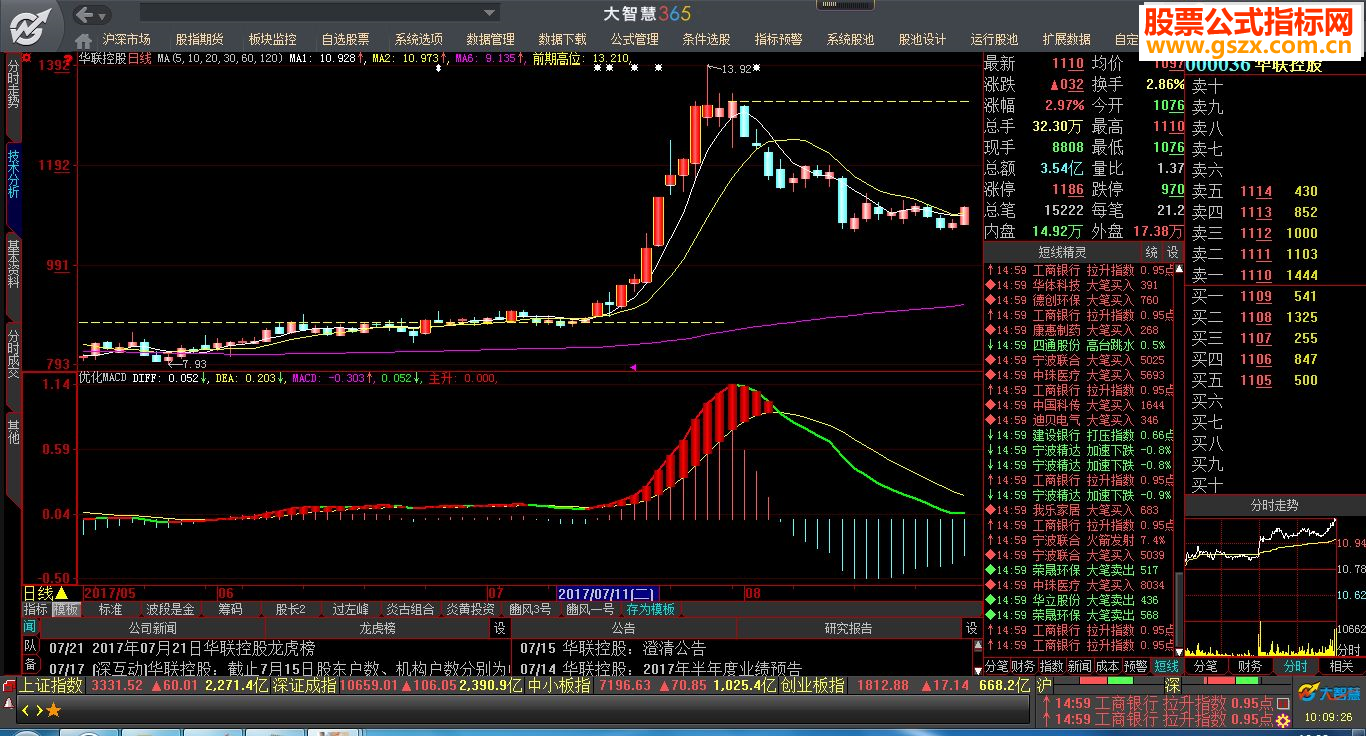Click the back arrow navigation button

pos(85,14)
